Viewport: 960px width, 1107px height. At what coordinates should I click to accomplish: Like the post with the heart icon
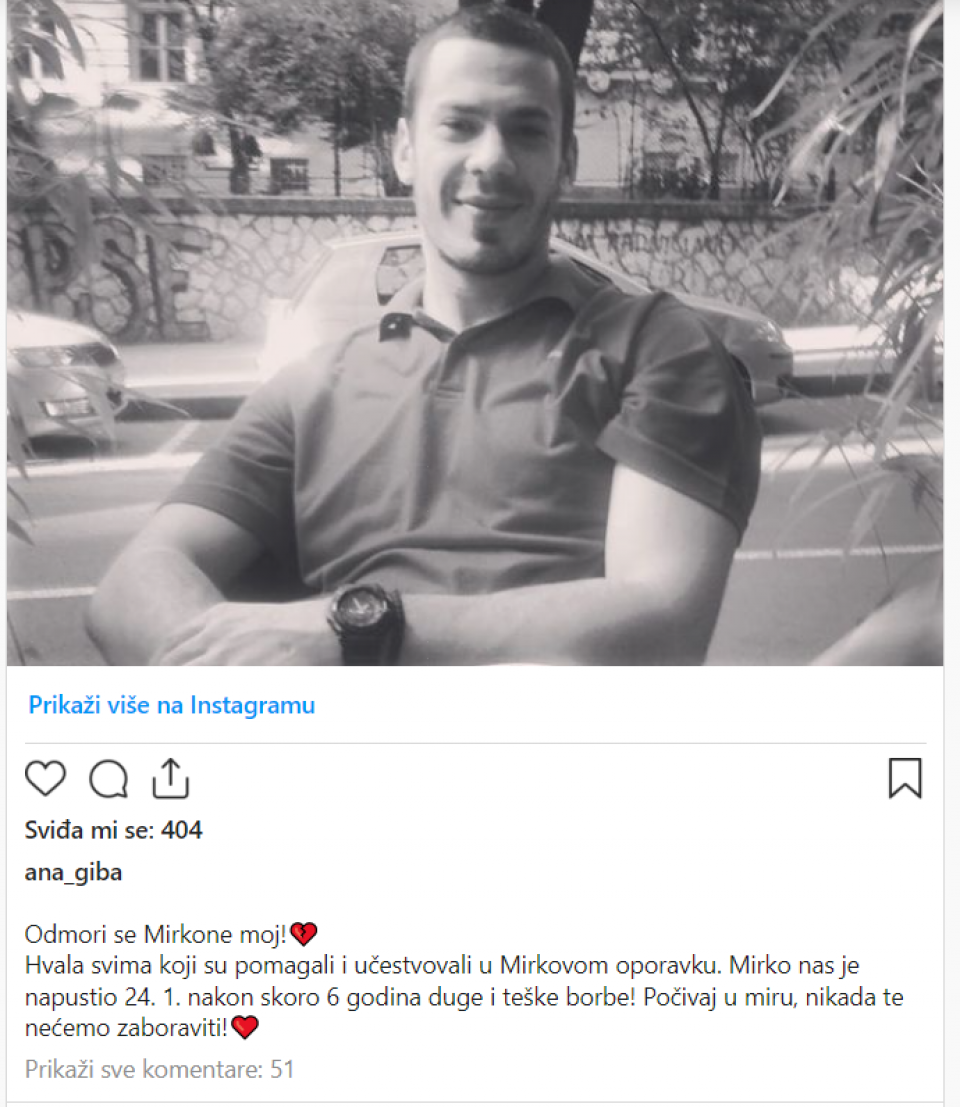[x=45, y=778]
